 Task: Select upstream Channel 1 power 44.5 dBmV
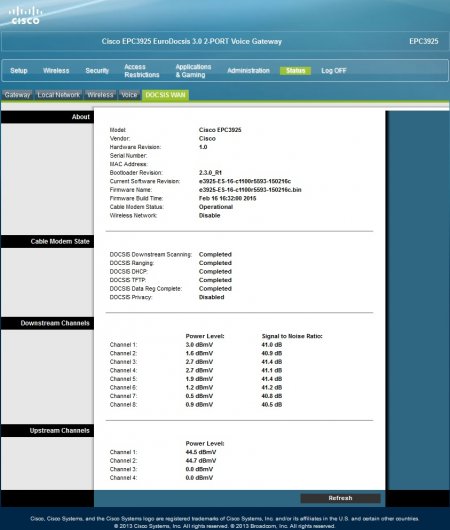point(201,452)
